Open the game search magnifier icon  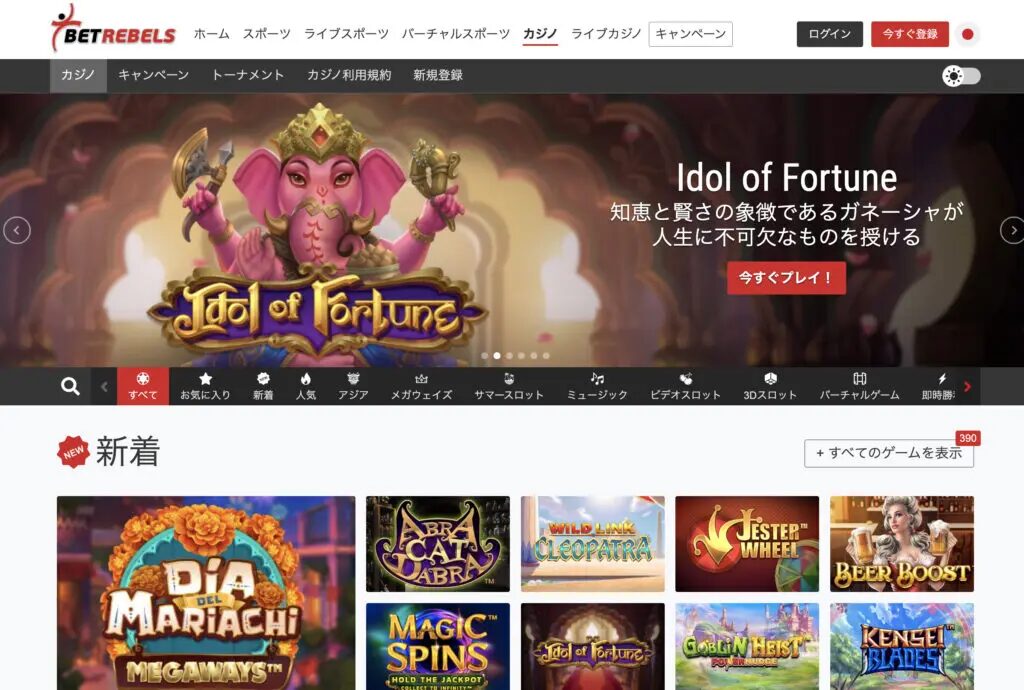(71, 386)
